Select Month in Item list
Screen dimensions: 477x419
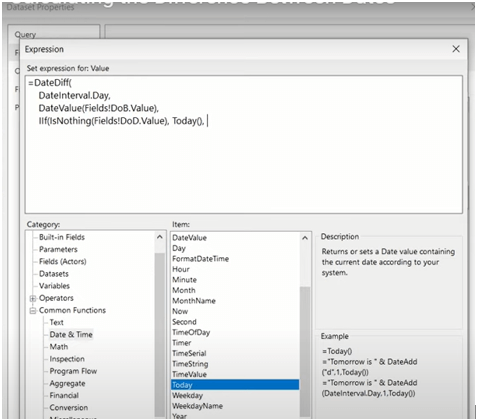pos(184,290)
